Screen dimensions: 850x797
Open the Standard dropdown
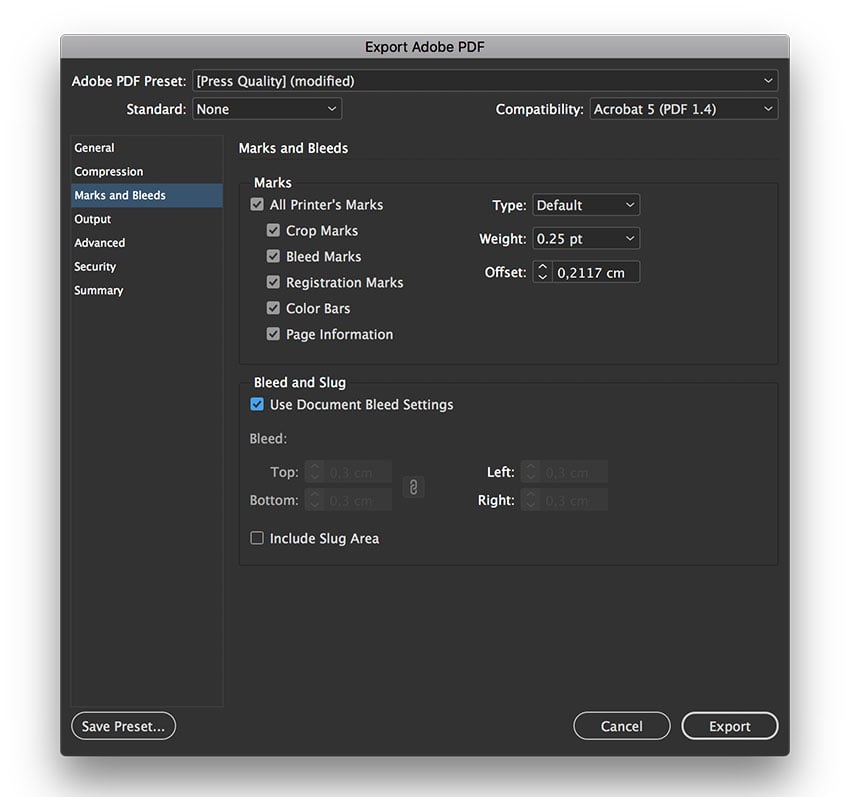[x=267, y=109]
